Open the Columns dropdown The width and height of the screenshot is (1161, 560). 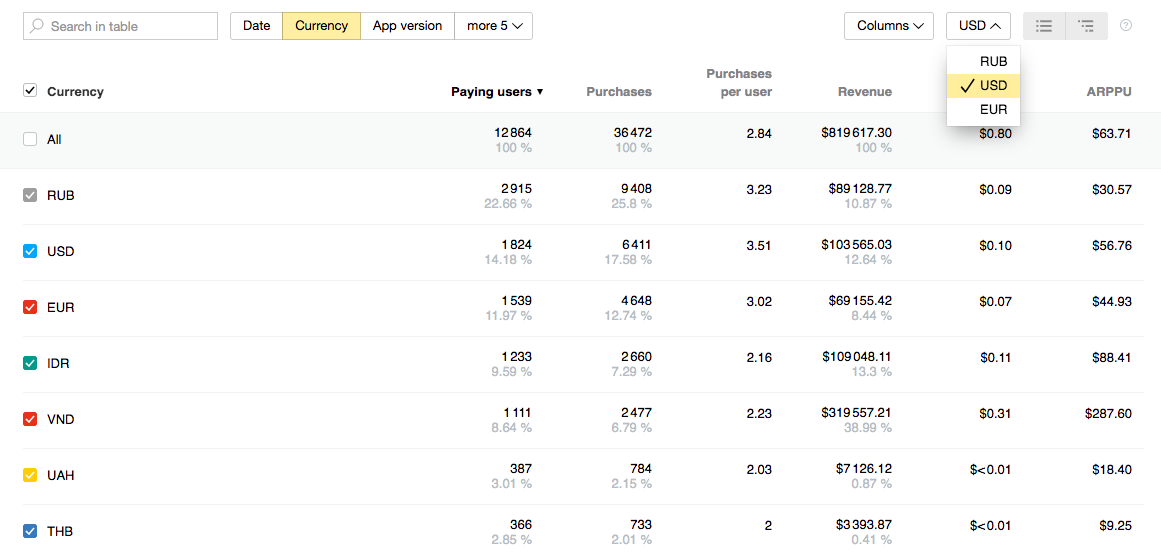[x=889, y=26]
